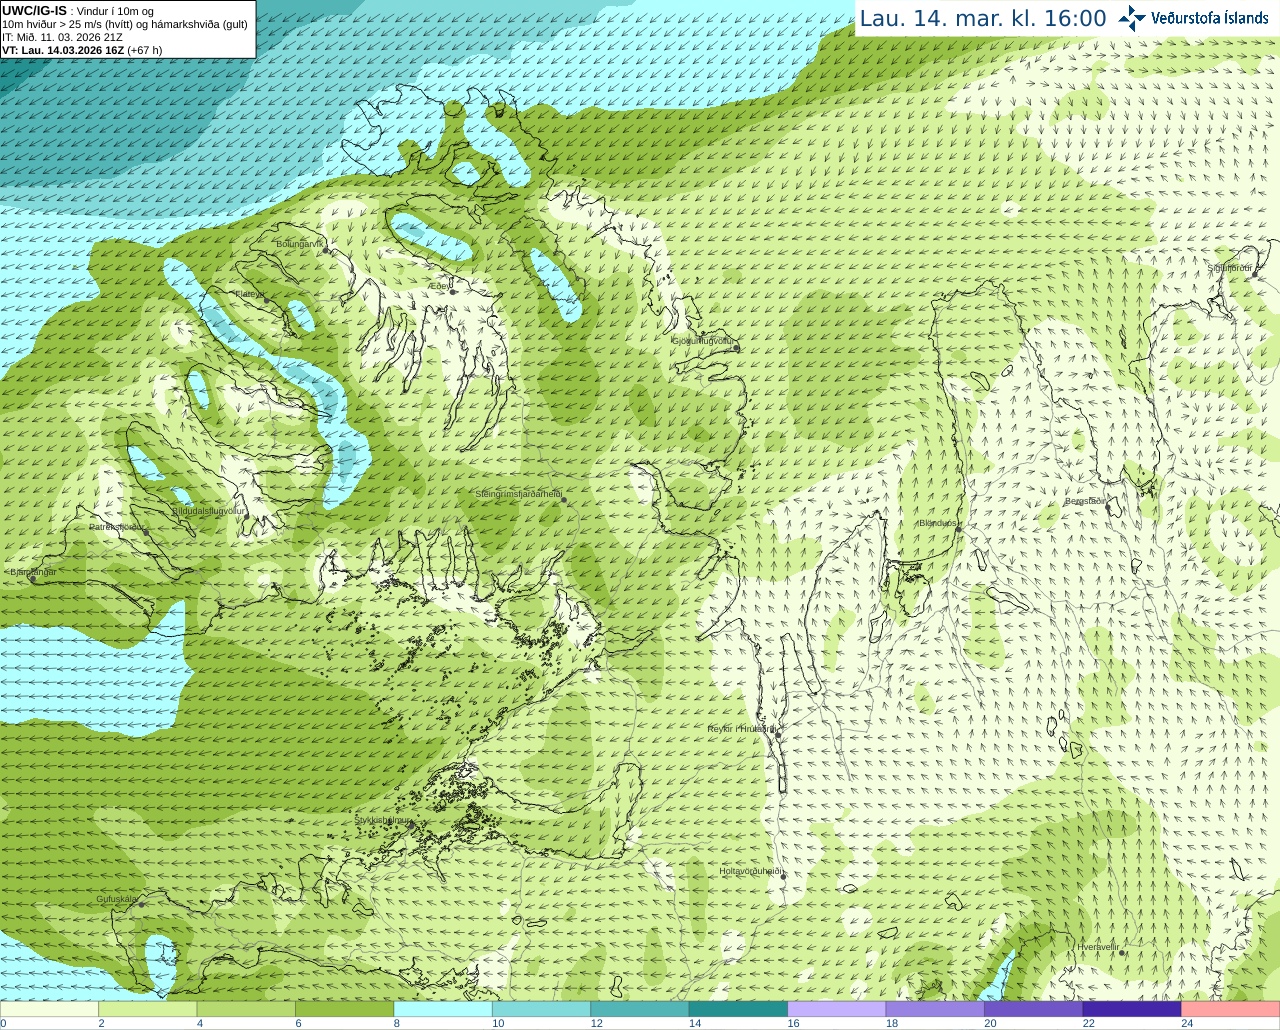
Task: Select the 10–12 m/s legend swatch
Action: (541, 1009)
